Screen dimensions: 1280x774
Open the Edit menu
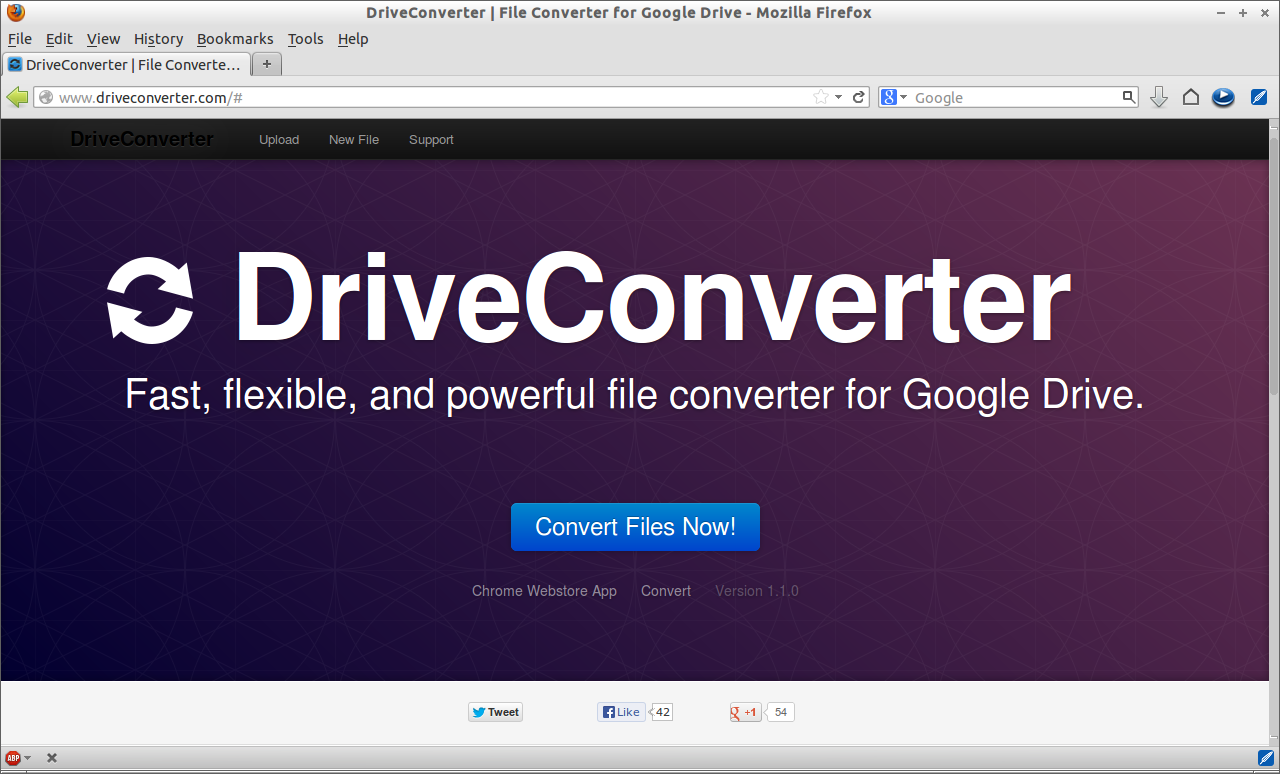(59, 39)
